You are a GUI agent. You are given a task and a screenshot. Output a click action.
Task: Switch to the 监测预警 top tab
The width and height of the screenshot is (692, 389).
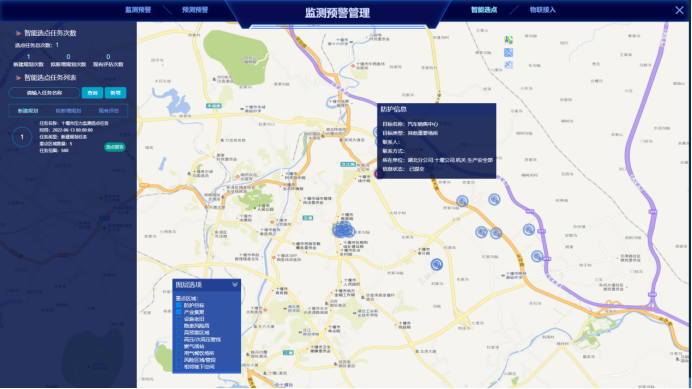138,10
